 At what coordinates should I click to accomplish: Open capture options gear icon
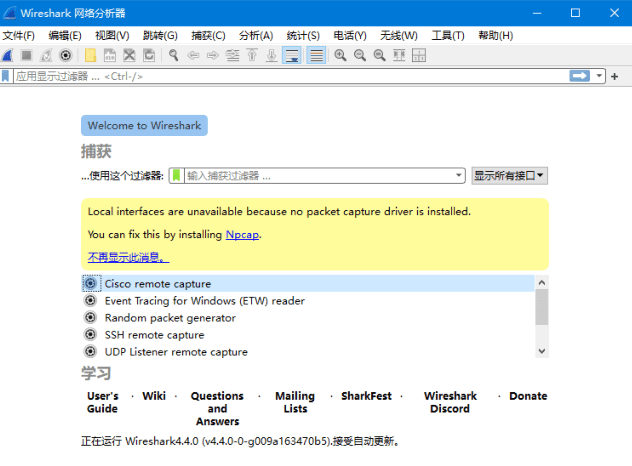[65, 55]
